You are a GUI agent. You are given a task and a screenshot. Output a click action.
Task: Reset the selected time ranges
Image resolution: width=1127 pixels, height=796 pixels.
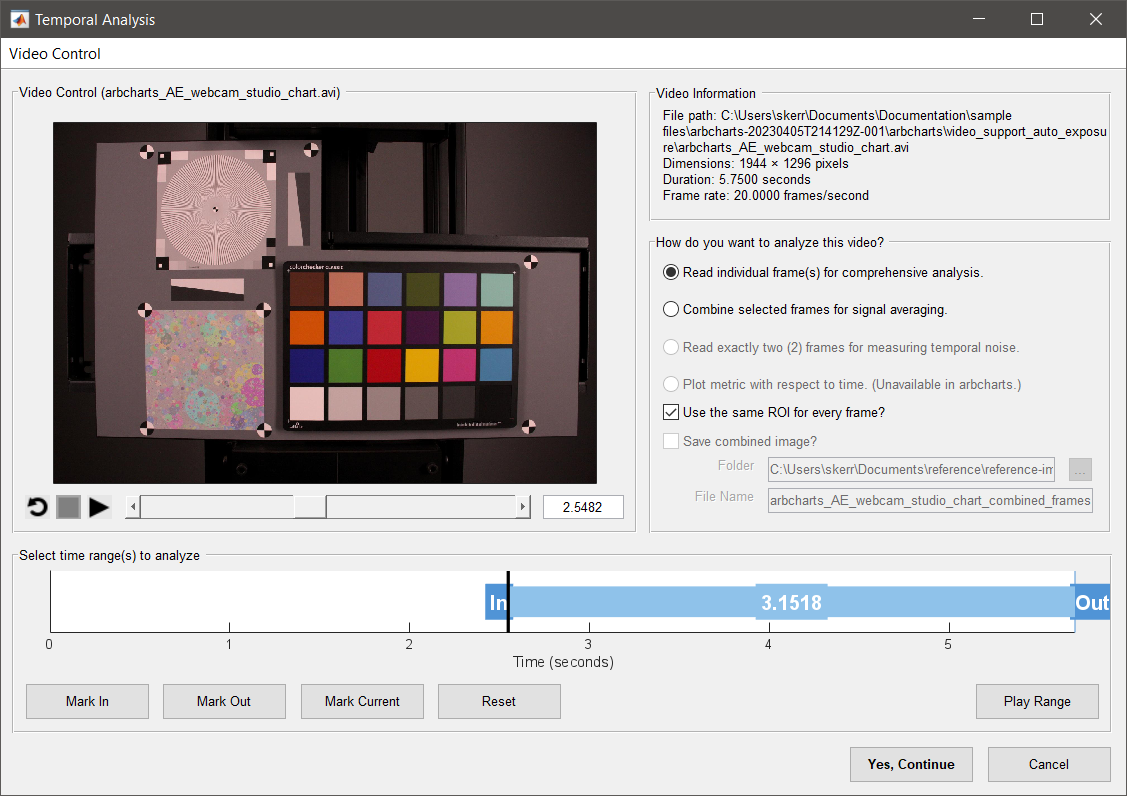tap(500, 701)
